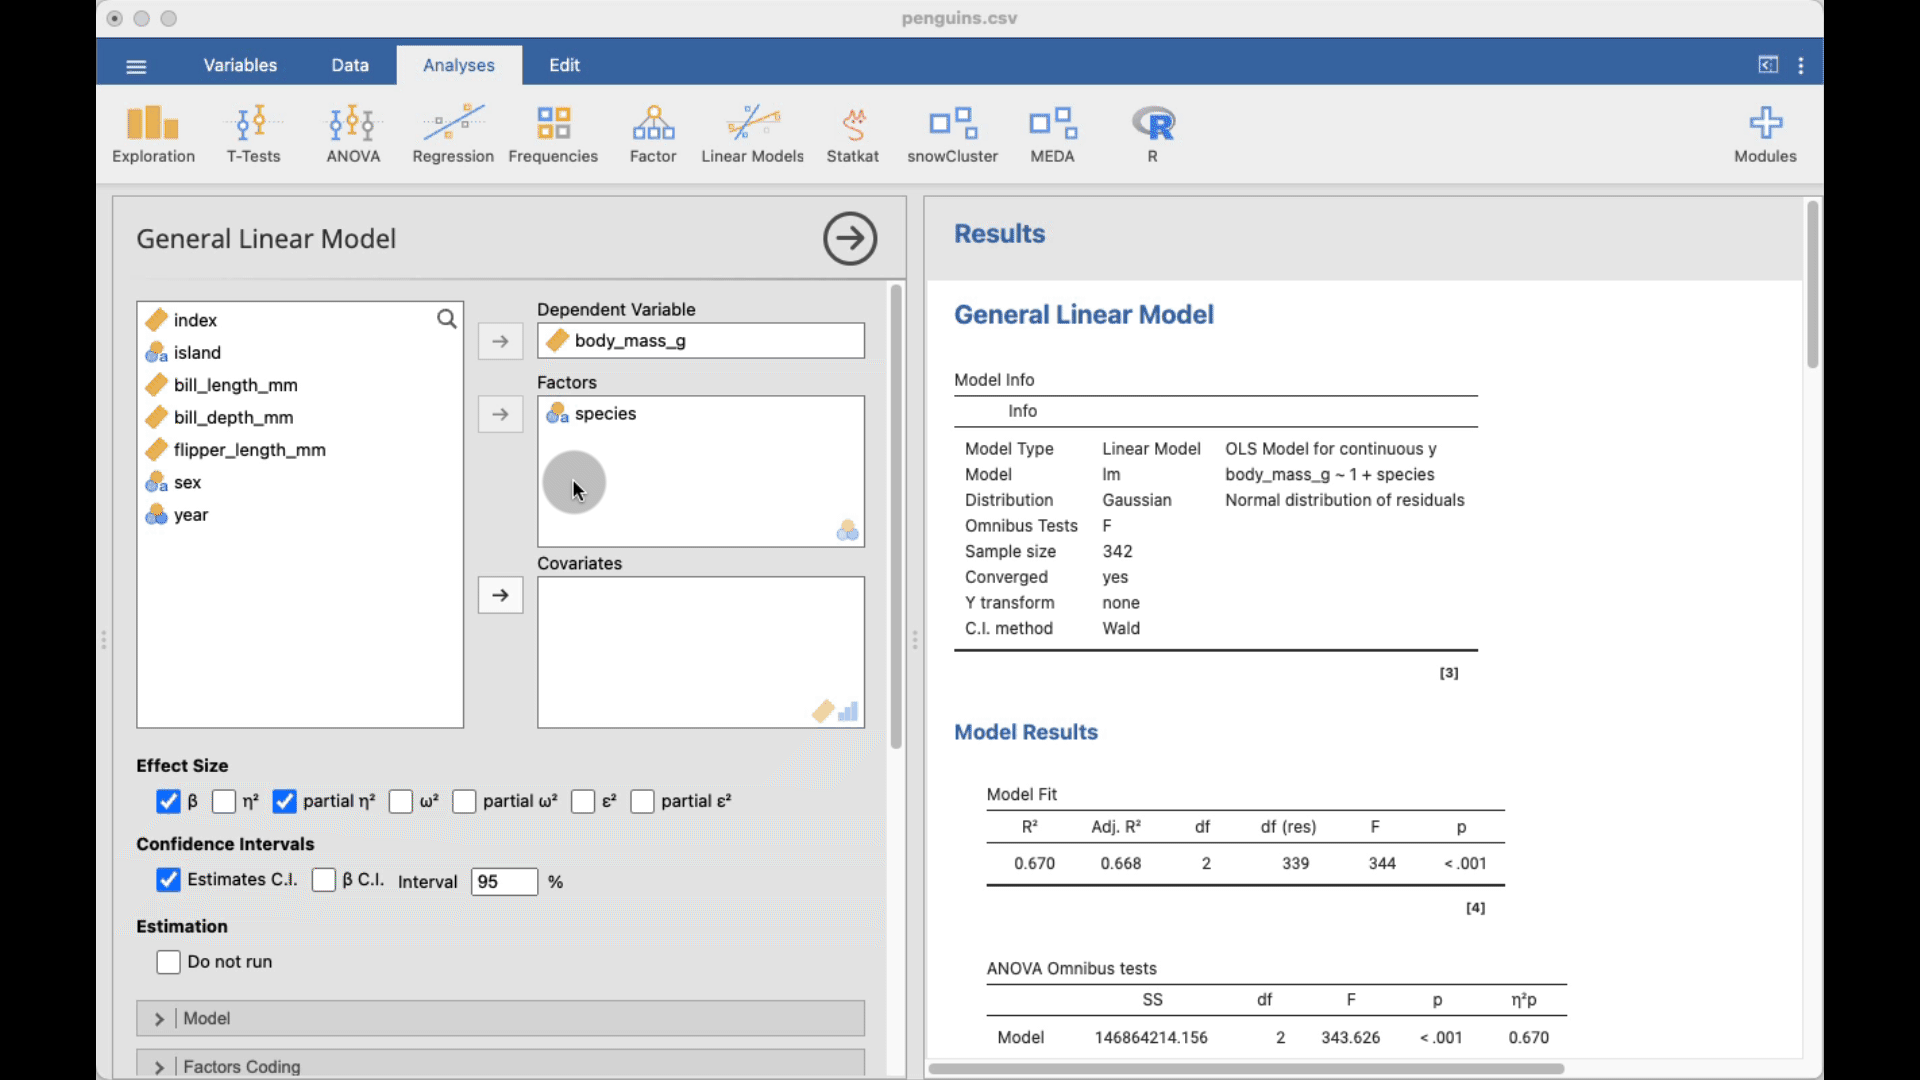Uncheck the partial η² checkbox
Viewport: 1920px width, 1080px height.
284,802
